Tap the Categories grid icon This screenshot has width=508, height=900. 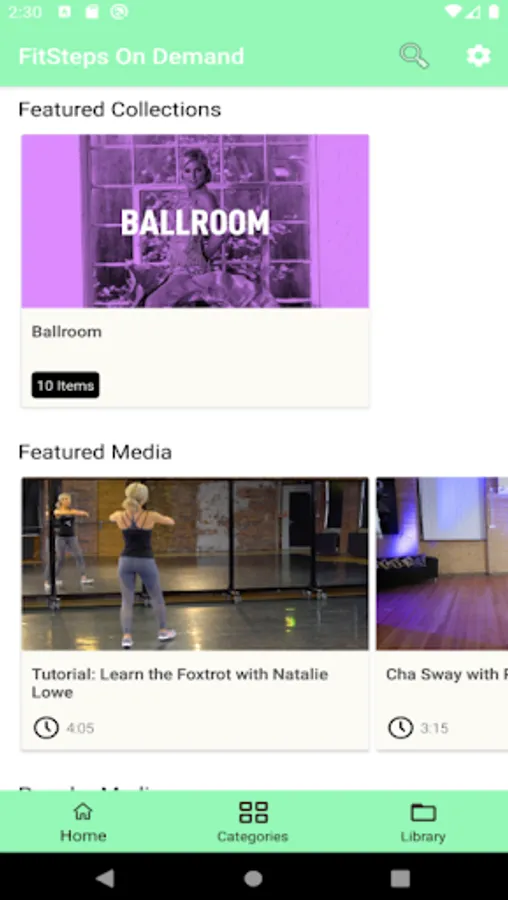point(253,812)
